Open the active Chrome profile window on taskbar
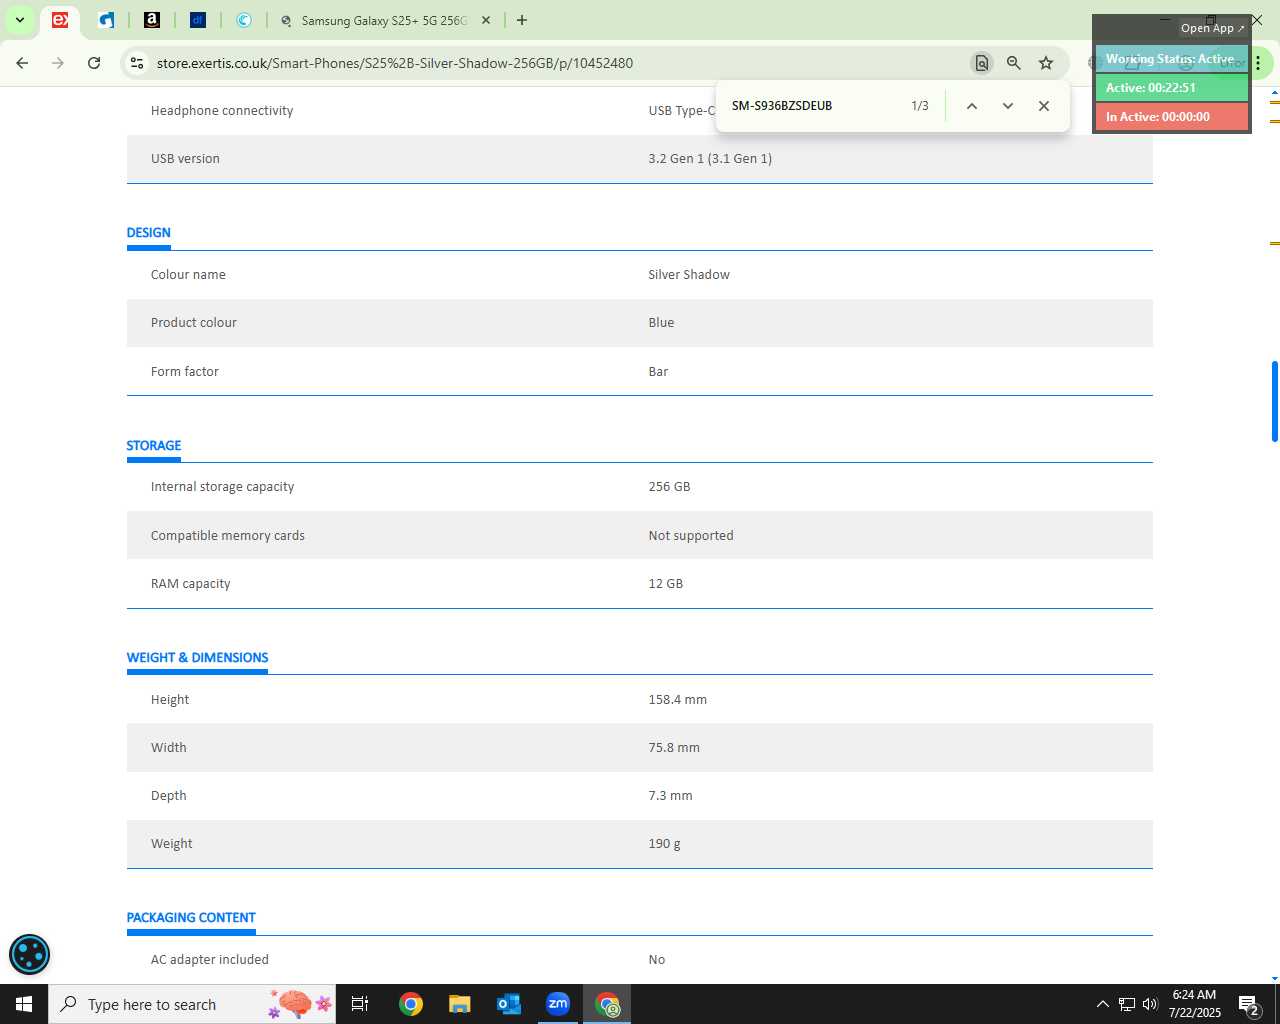Image resolution: width=1280 pixels, height=1024 pixels. [x=607, y=1004]
